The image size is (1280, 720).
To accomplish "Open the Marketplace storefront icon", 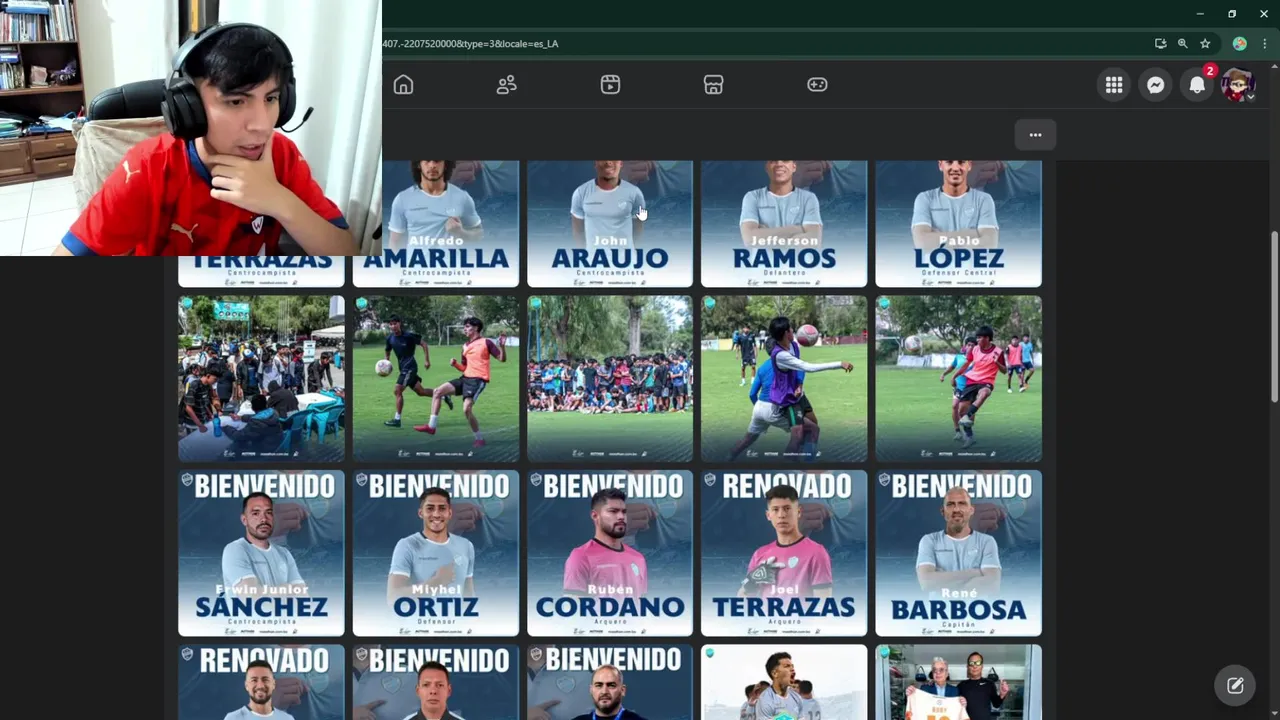I will [713, 85].
